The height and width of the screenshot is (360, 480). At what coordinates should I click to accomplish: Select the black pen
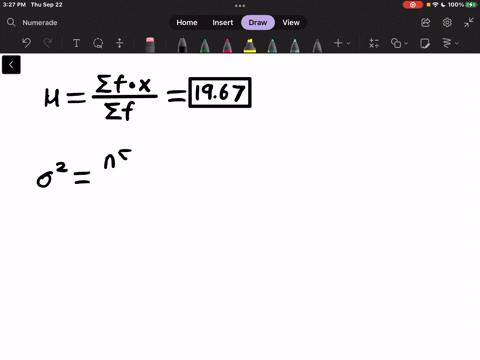coord(182,45)
